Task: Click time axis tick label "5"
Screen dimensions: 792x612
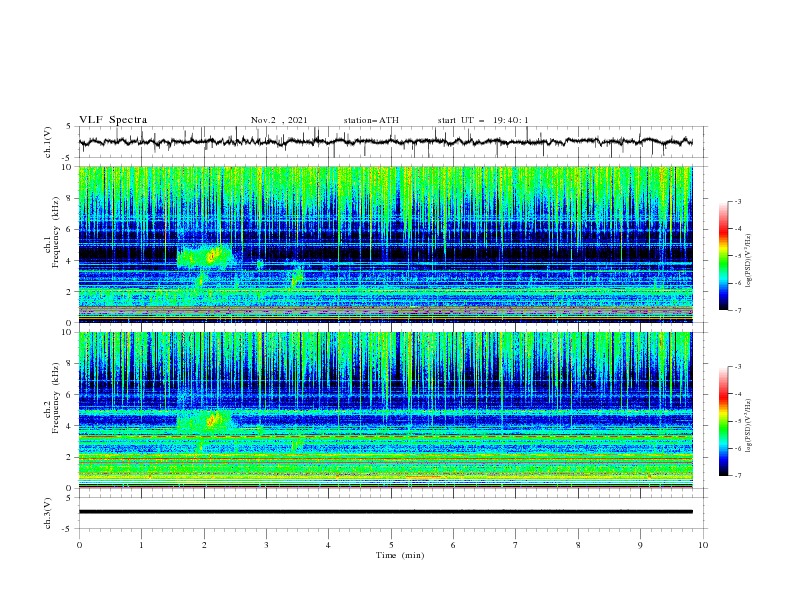Action: [x=391, y=545]
